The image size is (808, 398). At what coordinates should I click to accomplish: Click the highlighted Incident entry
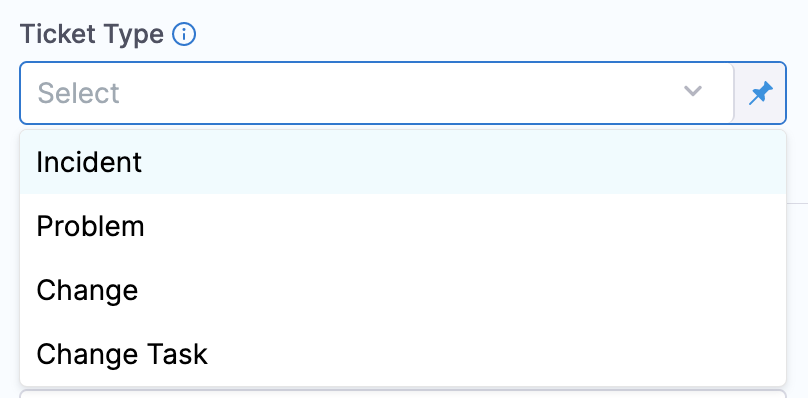(x=403, y=162)
